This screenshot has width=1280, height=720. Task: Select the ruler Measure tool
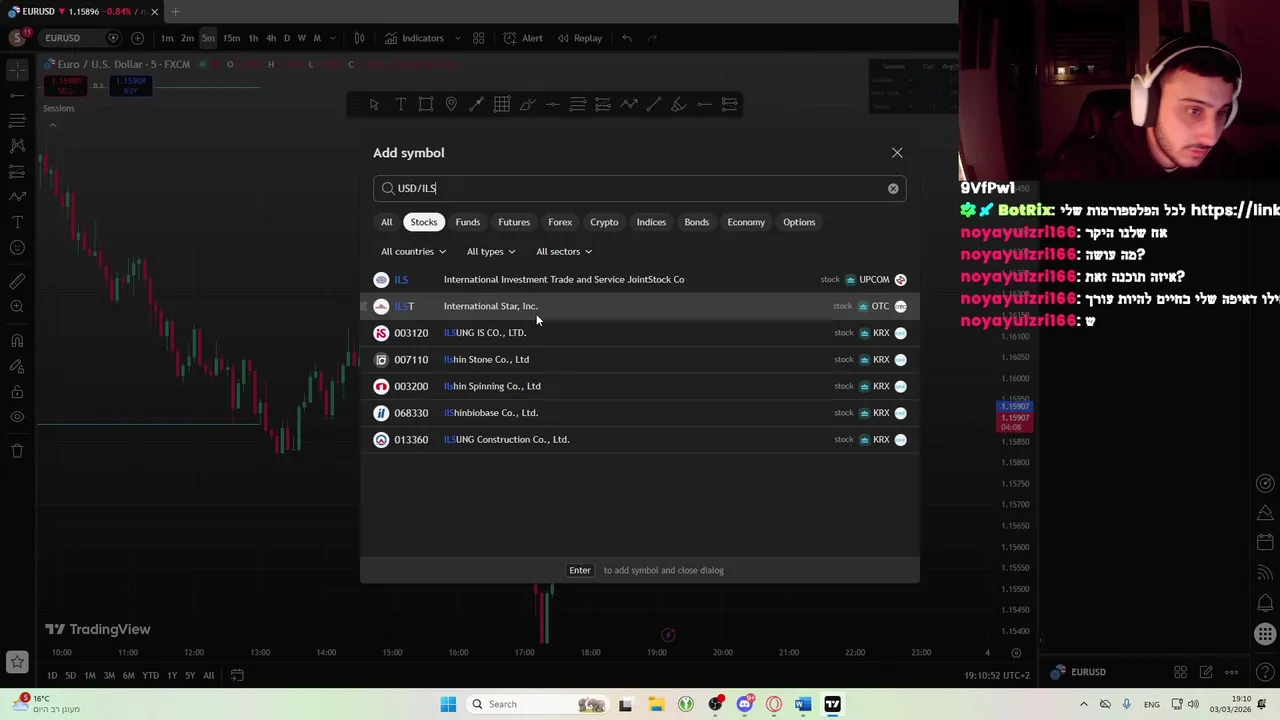click(17, 281)
